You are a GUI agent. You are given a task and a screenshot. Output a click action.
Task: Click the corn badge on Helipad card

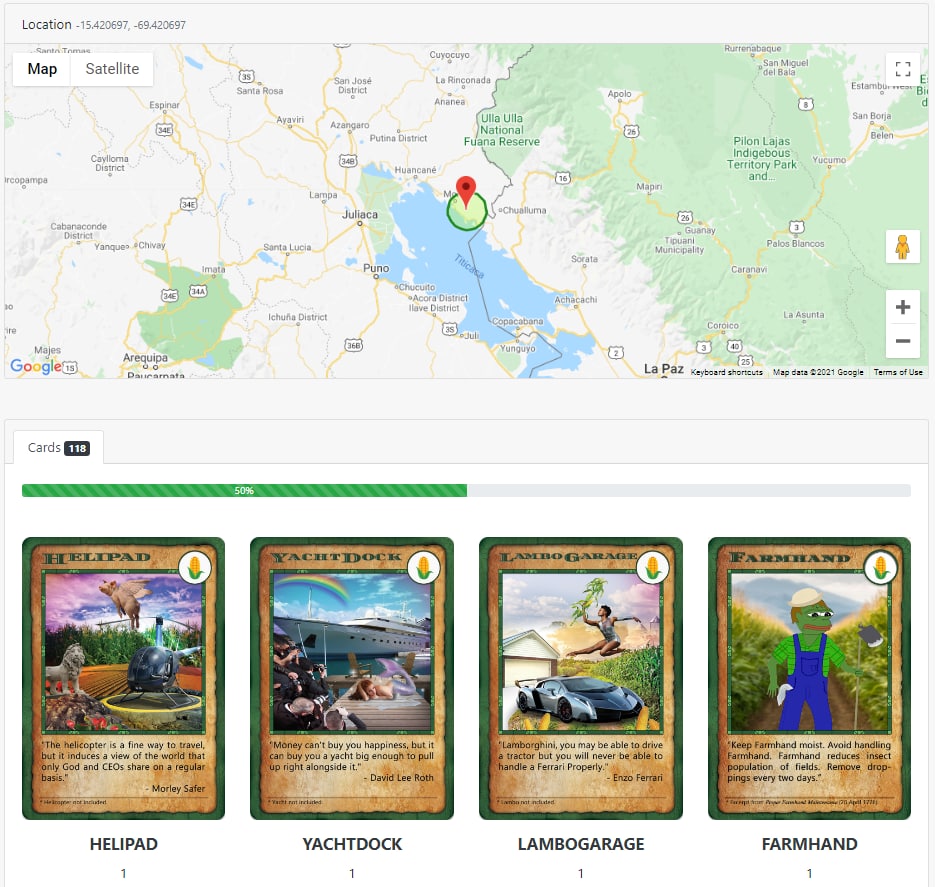point(194,567)
